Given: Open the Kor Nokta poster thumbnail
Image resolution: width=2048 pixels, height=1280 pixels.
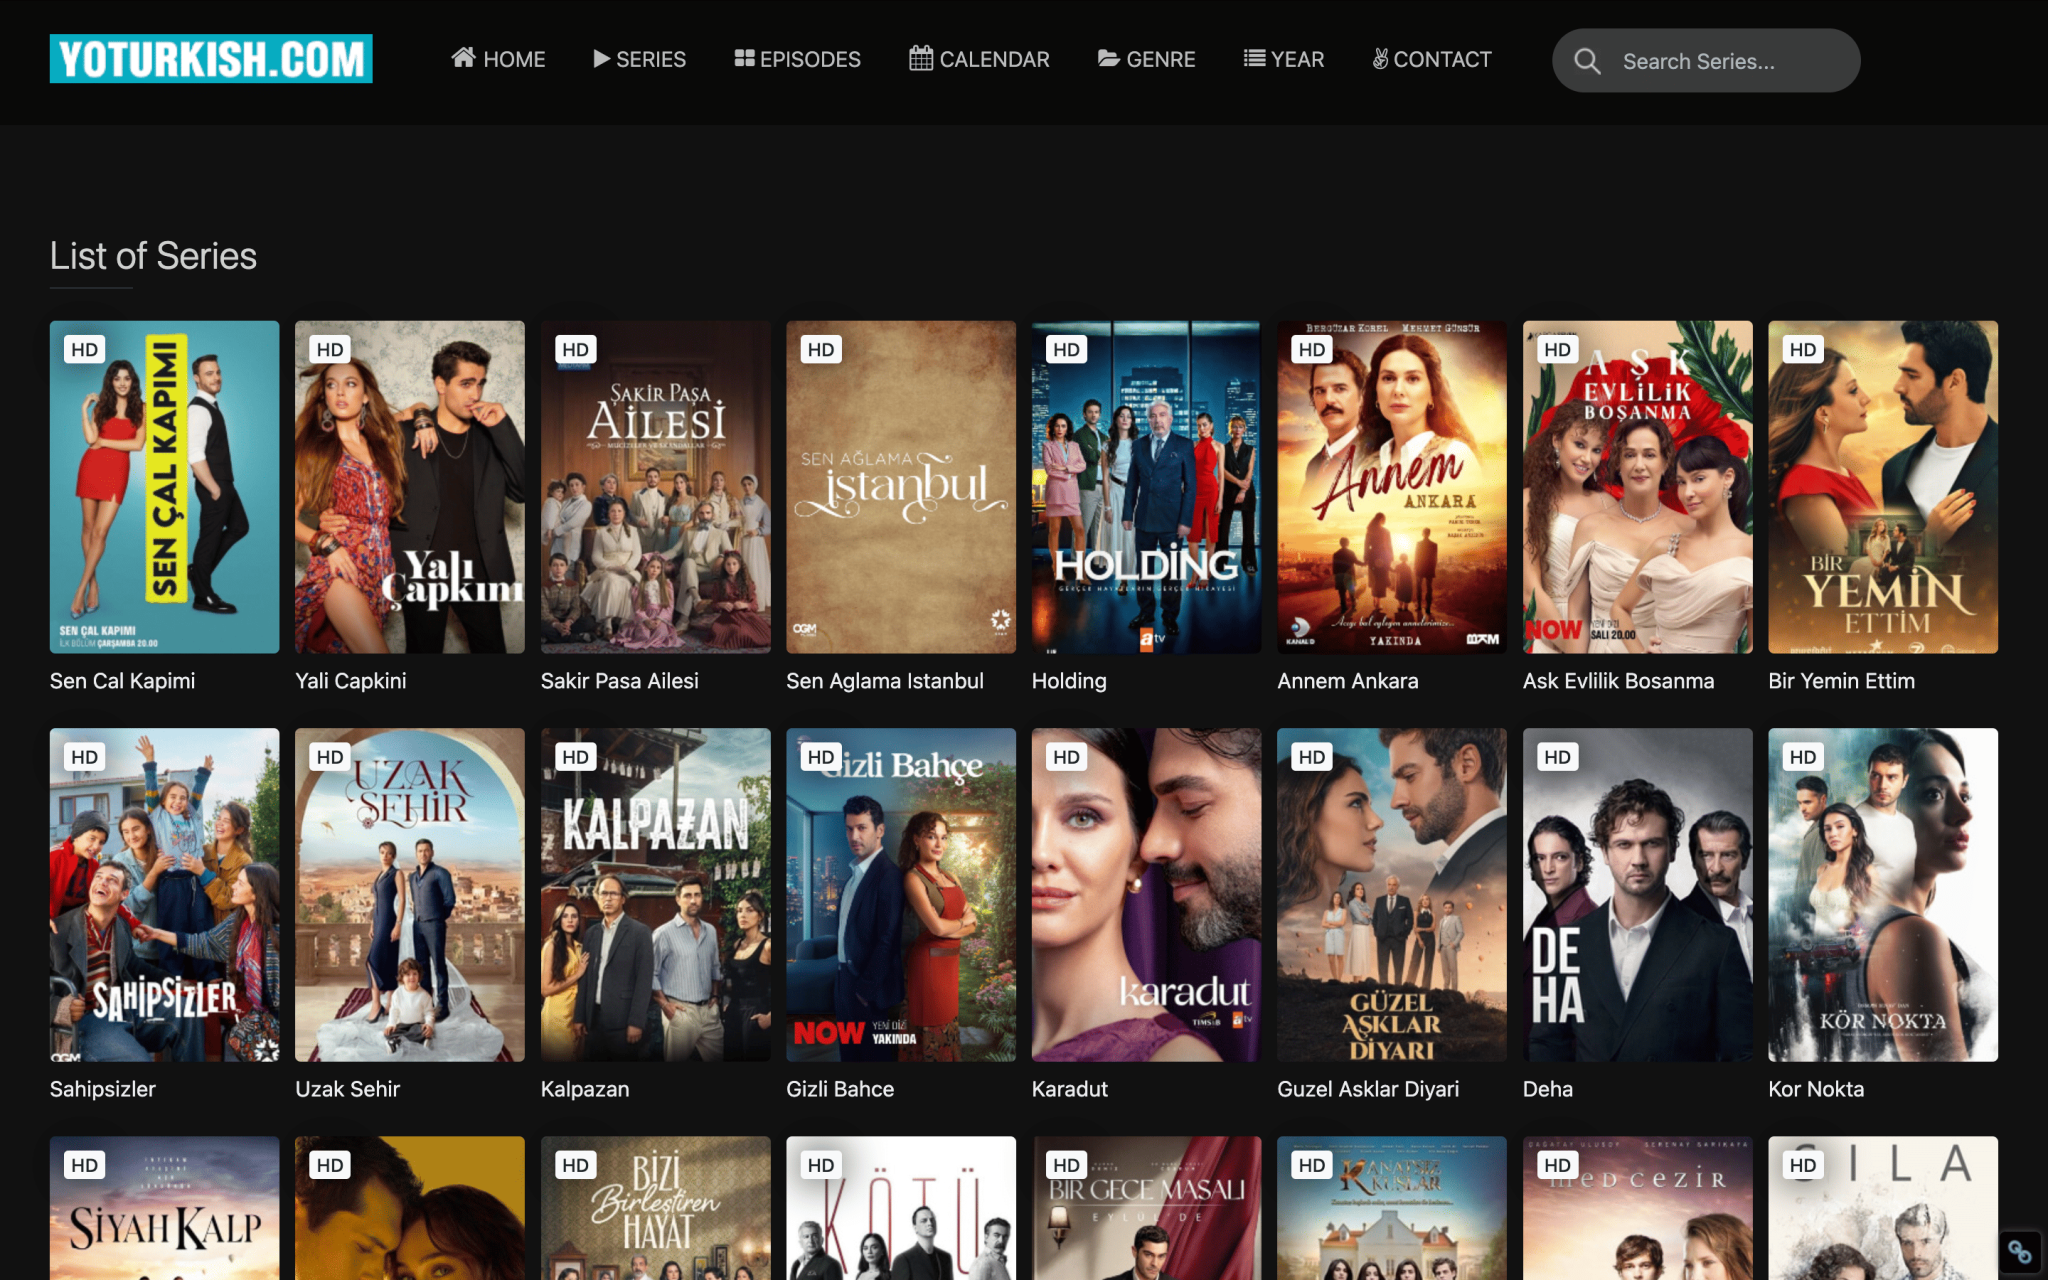Looking at the screenshot, I should tap(1883, 895).
